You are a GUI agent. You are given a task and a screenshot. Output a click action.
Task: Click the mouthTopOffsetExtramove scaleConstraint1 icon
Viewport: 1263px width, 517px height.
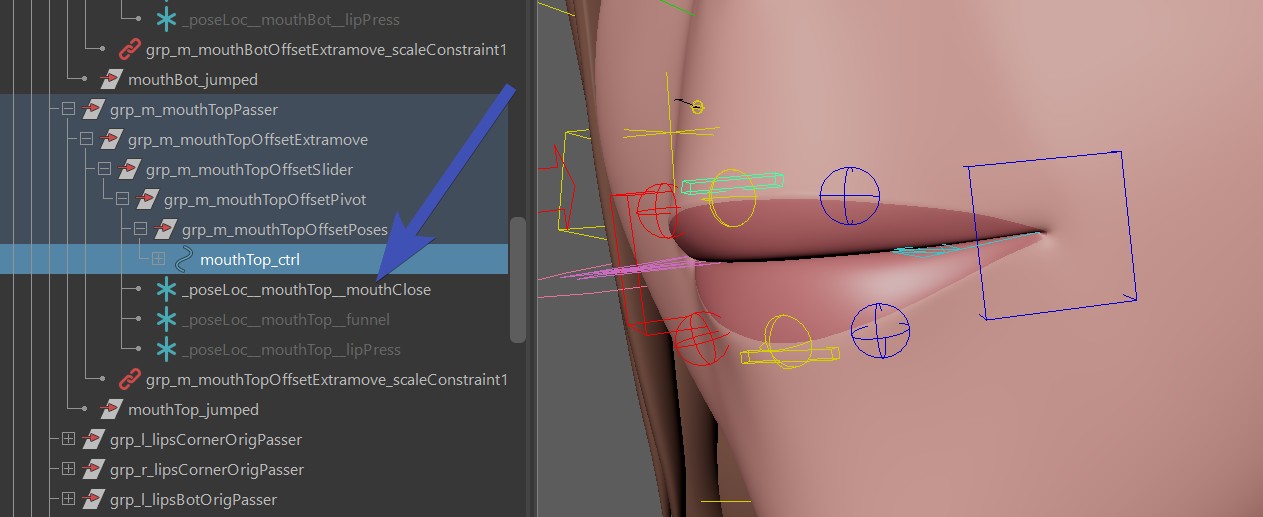129,380
